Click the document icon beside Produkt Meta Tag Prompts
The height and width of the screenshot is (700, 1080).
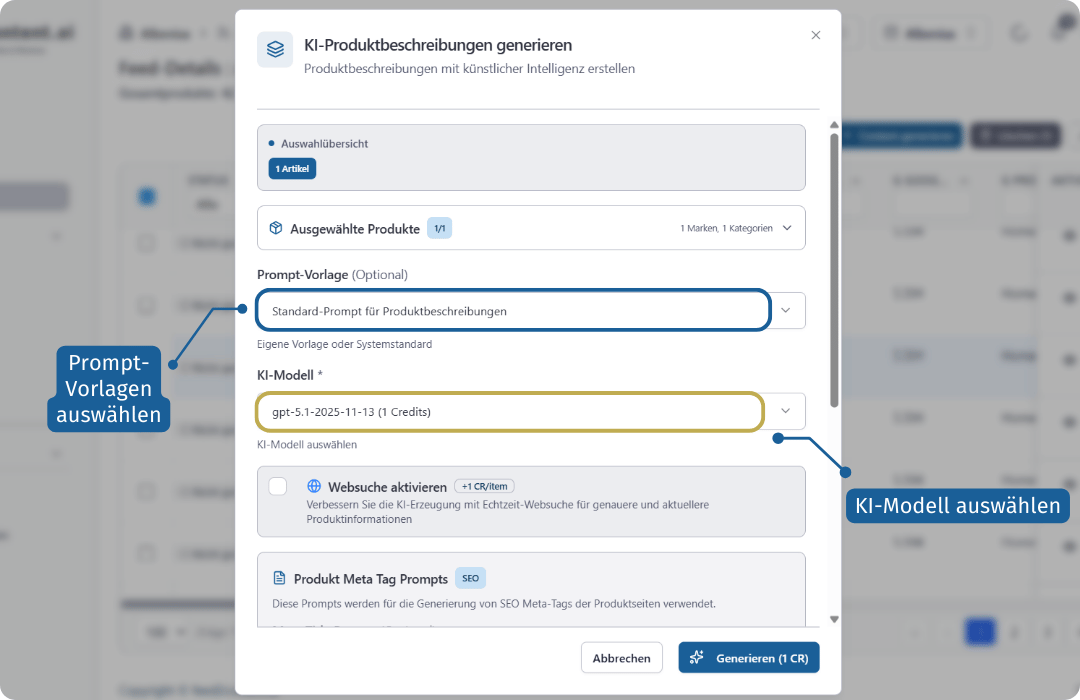tap(280, 578)
